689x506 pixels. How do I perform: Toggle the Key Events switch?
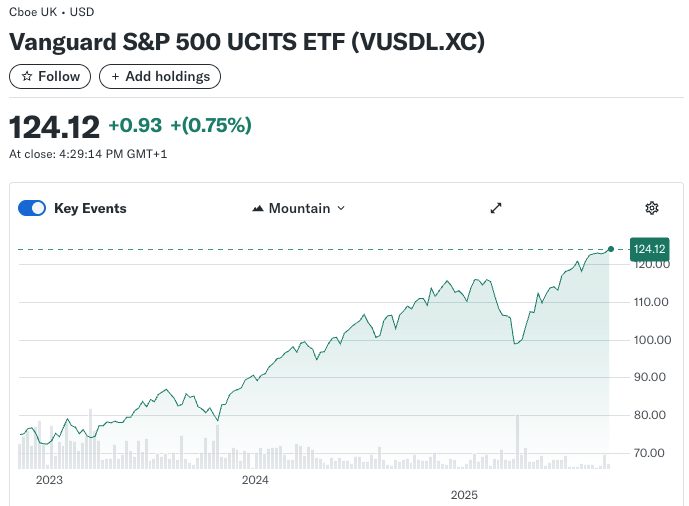click(32, 208)
